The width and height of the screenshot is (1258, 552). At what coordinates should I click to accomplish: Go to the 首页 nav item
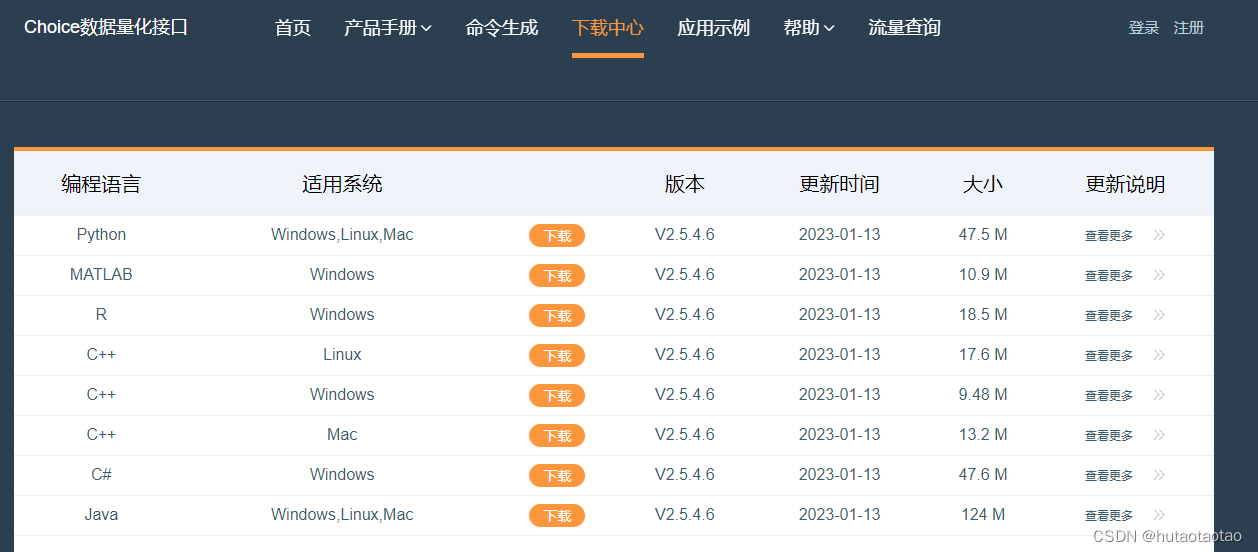tap(293, 28)
